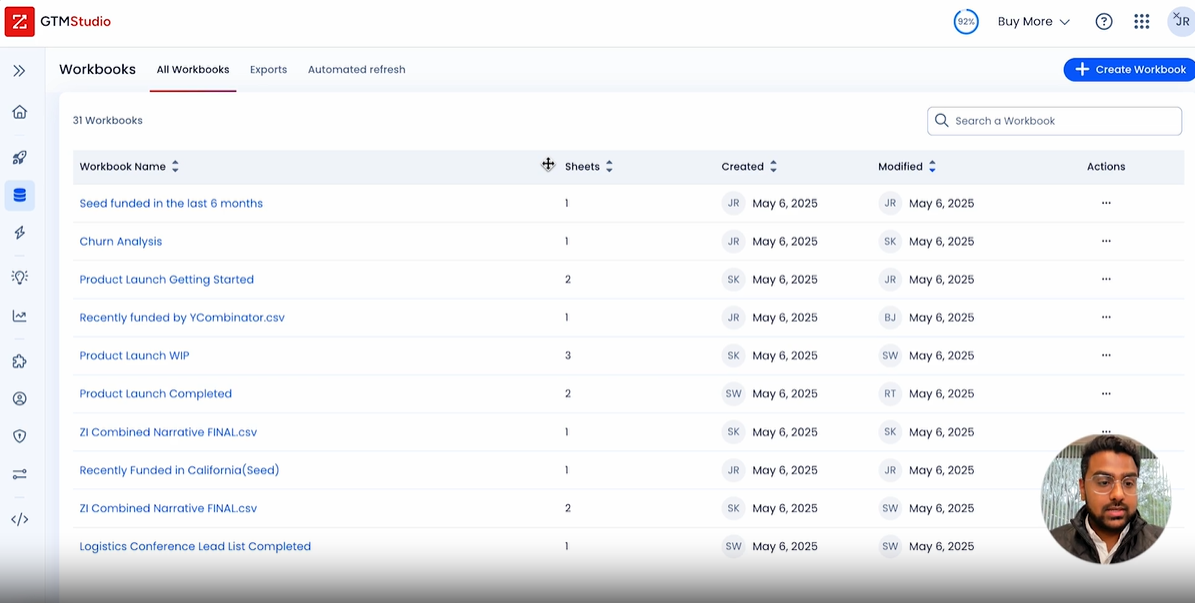Click the sheet count 3 for Product Launch WIP
1195x603 pixels.
pos(568,355)
